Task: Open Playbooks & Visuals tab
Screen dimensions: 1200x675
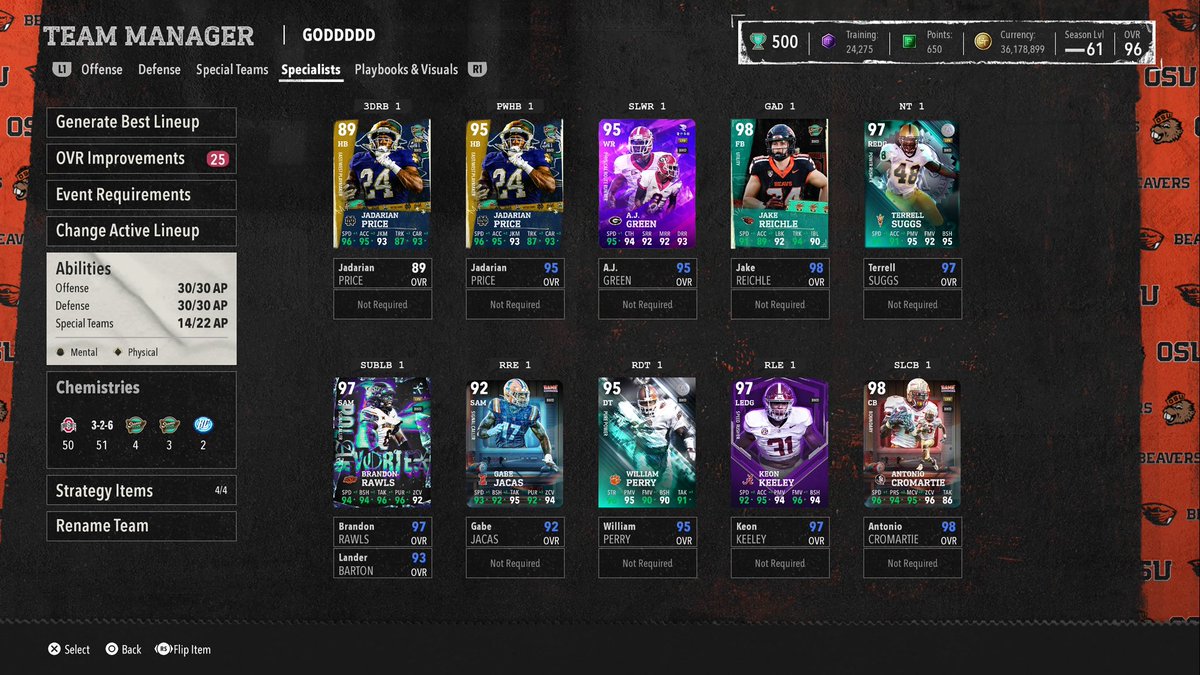Action: pyautogui.click(x=406, y=70)
